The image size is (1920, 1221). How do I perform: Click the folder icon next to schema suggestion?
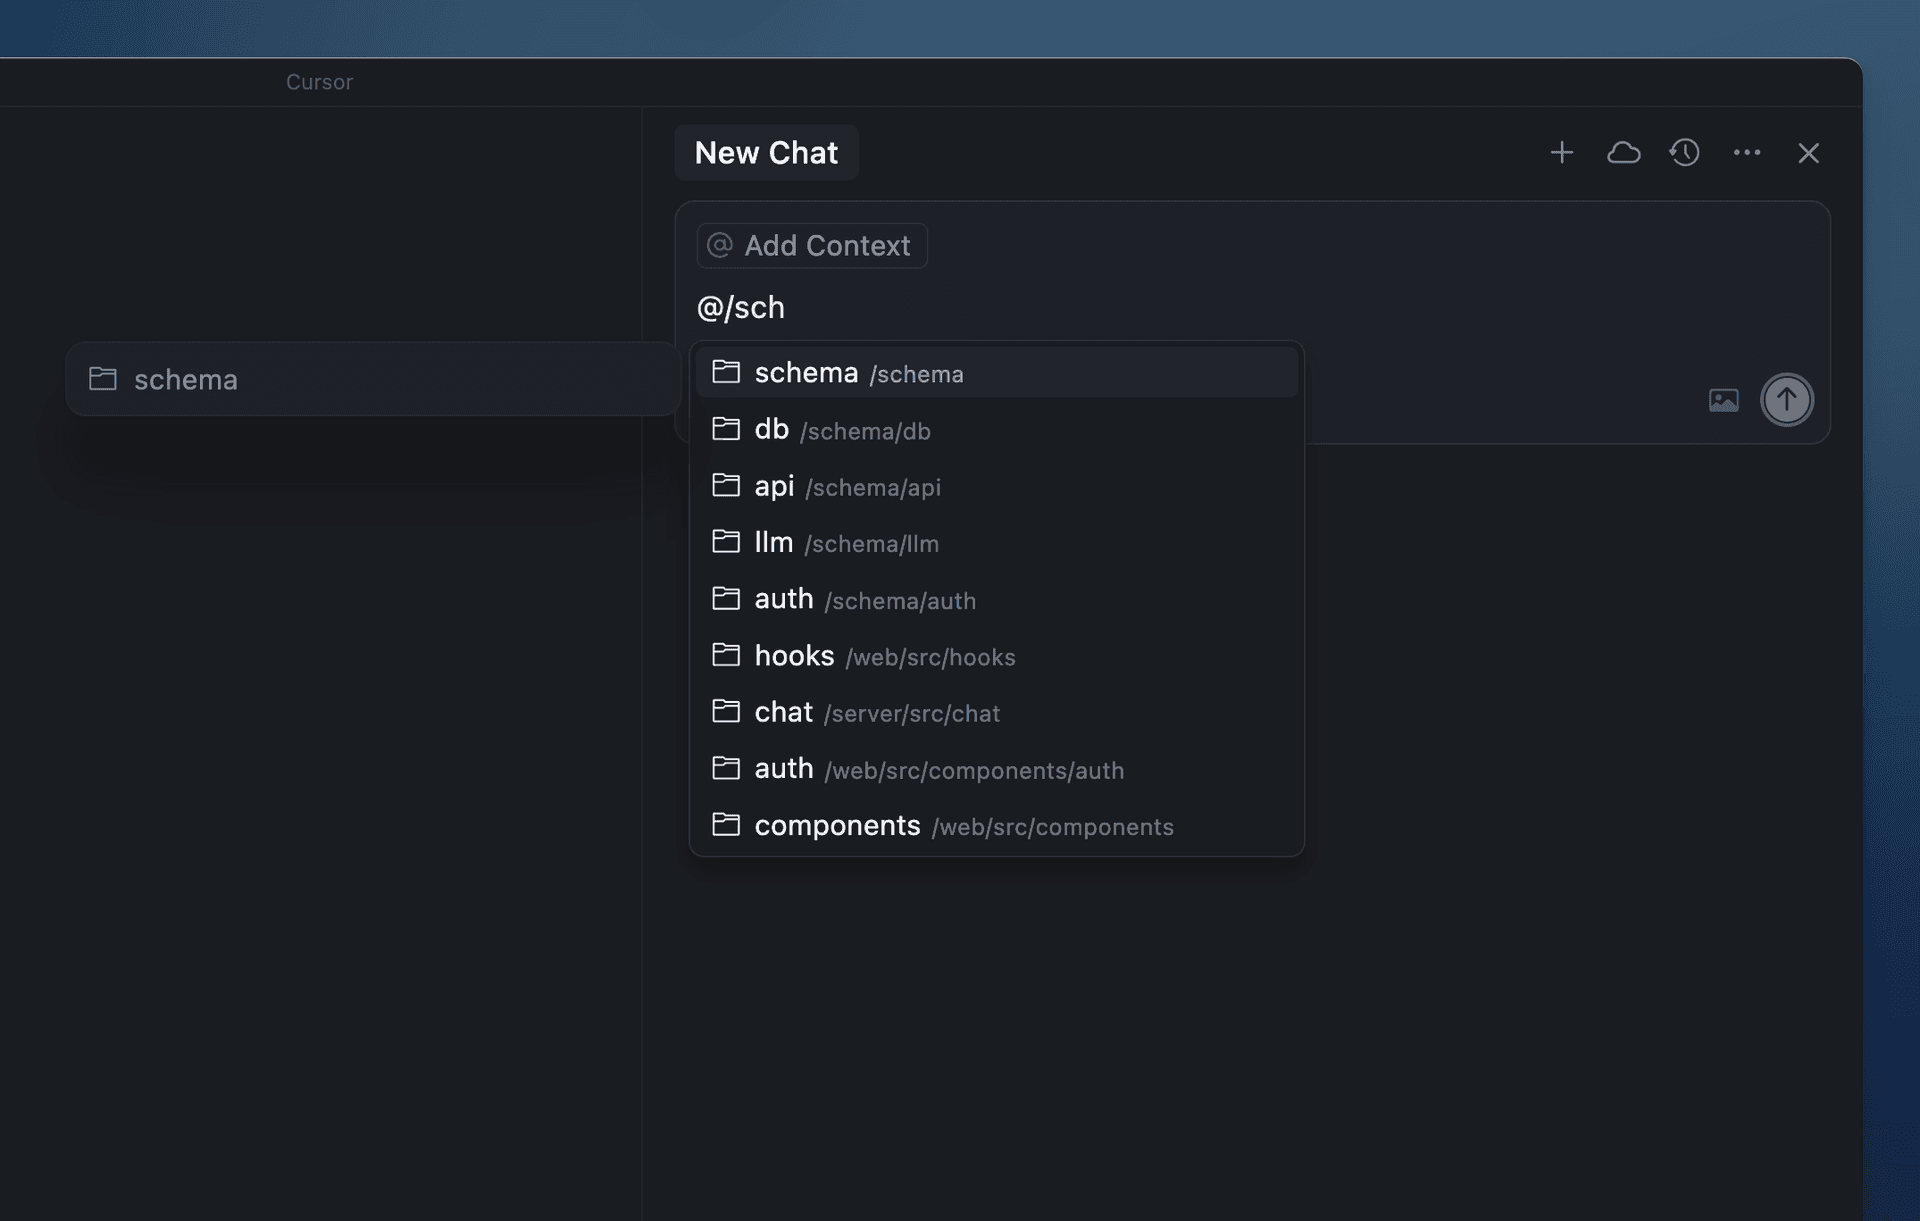point(727,371)
